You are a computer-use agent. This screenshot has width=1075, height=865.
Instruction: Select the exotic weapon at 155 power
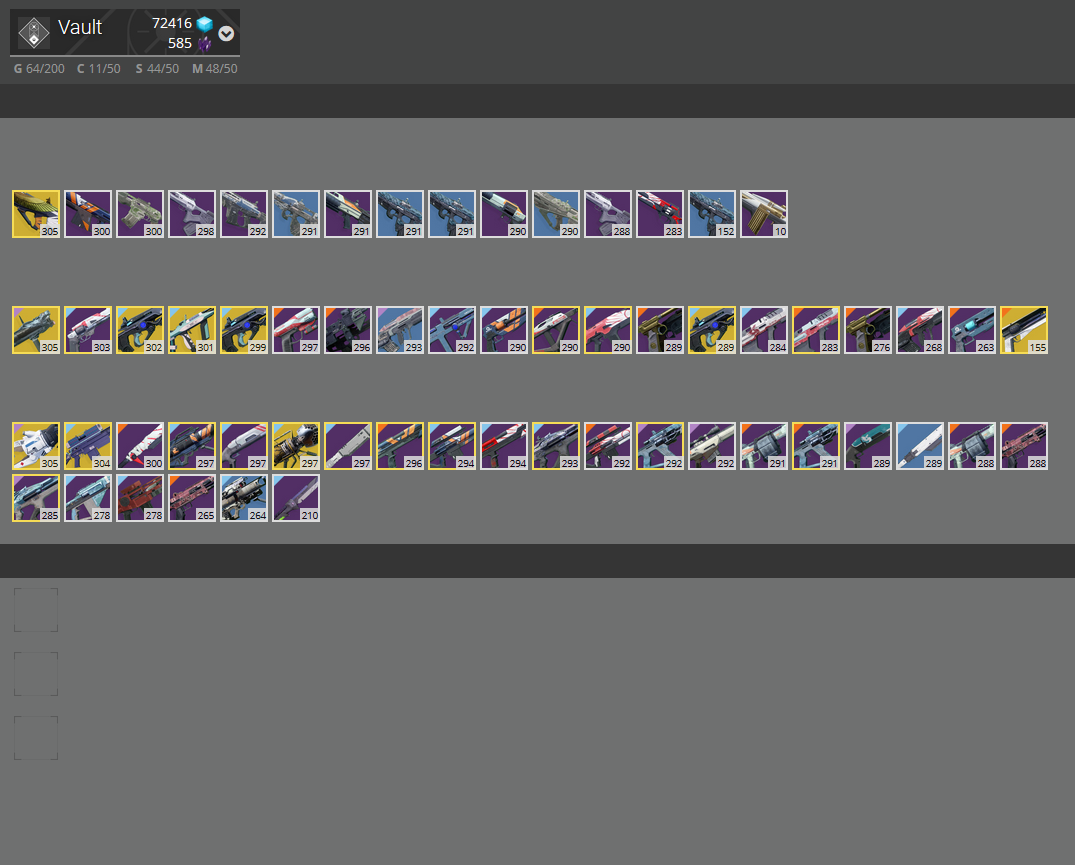click(1024, 330)
